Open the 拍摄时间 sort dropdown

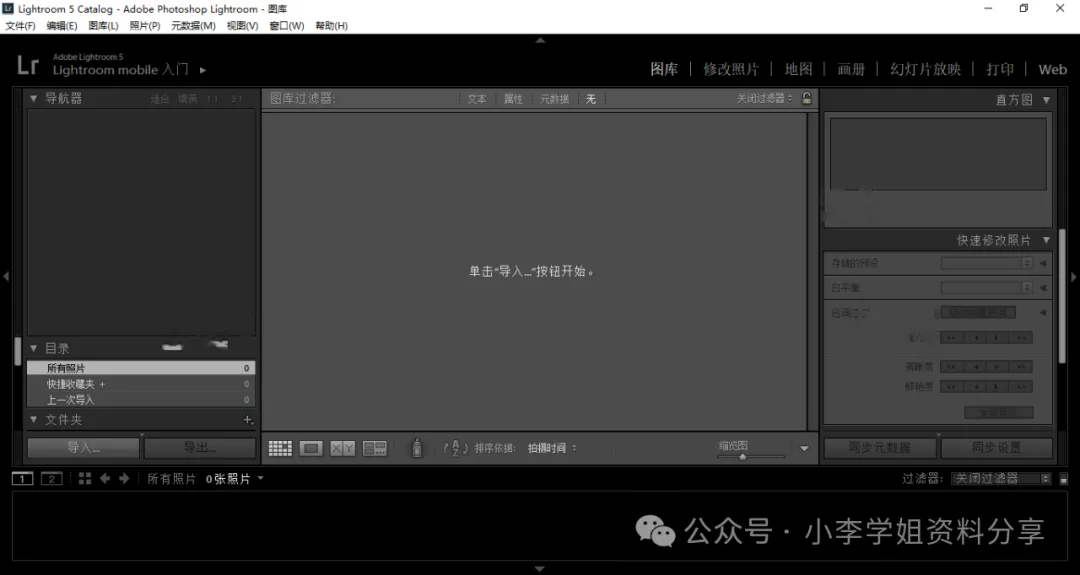tap(552, 448)
